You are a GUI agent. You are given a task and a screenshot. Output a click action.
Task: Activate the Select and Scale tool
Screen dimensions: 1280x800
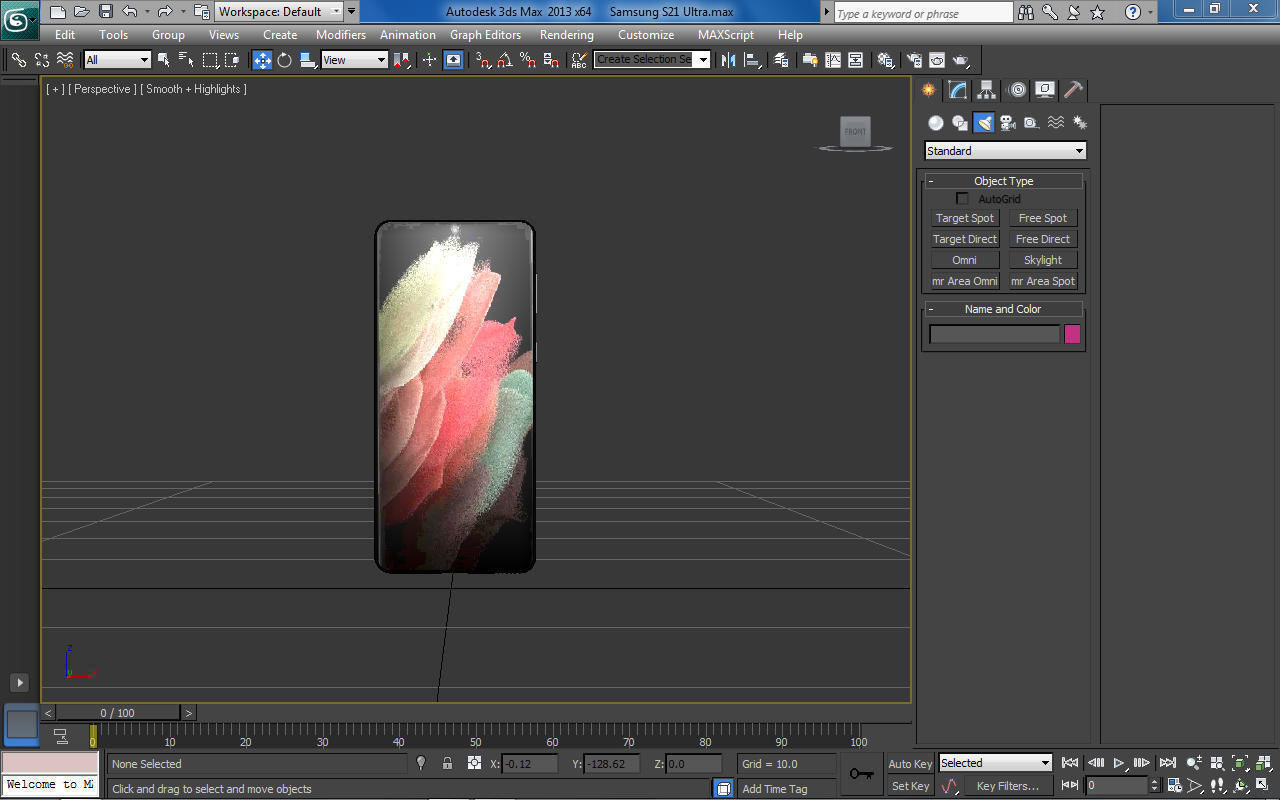tap(308, 60)
